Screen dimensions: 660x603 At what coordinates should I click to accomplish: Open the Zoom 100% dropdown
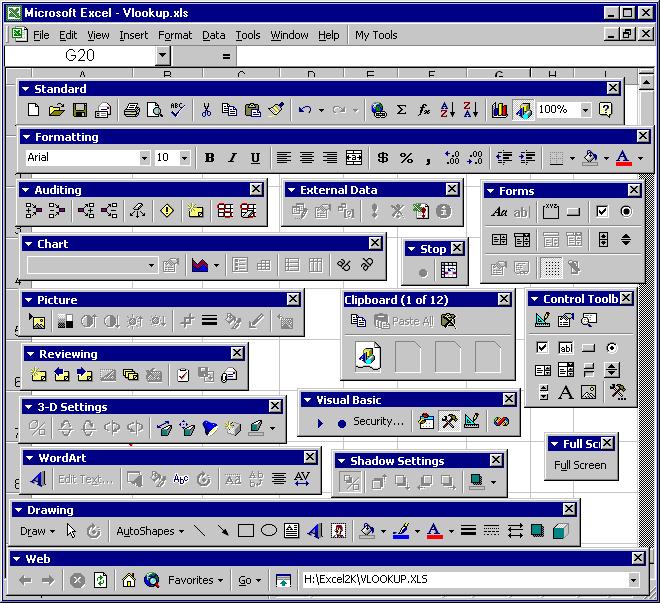[585, 110]
